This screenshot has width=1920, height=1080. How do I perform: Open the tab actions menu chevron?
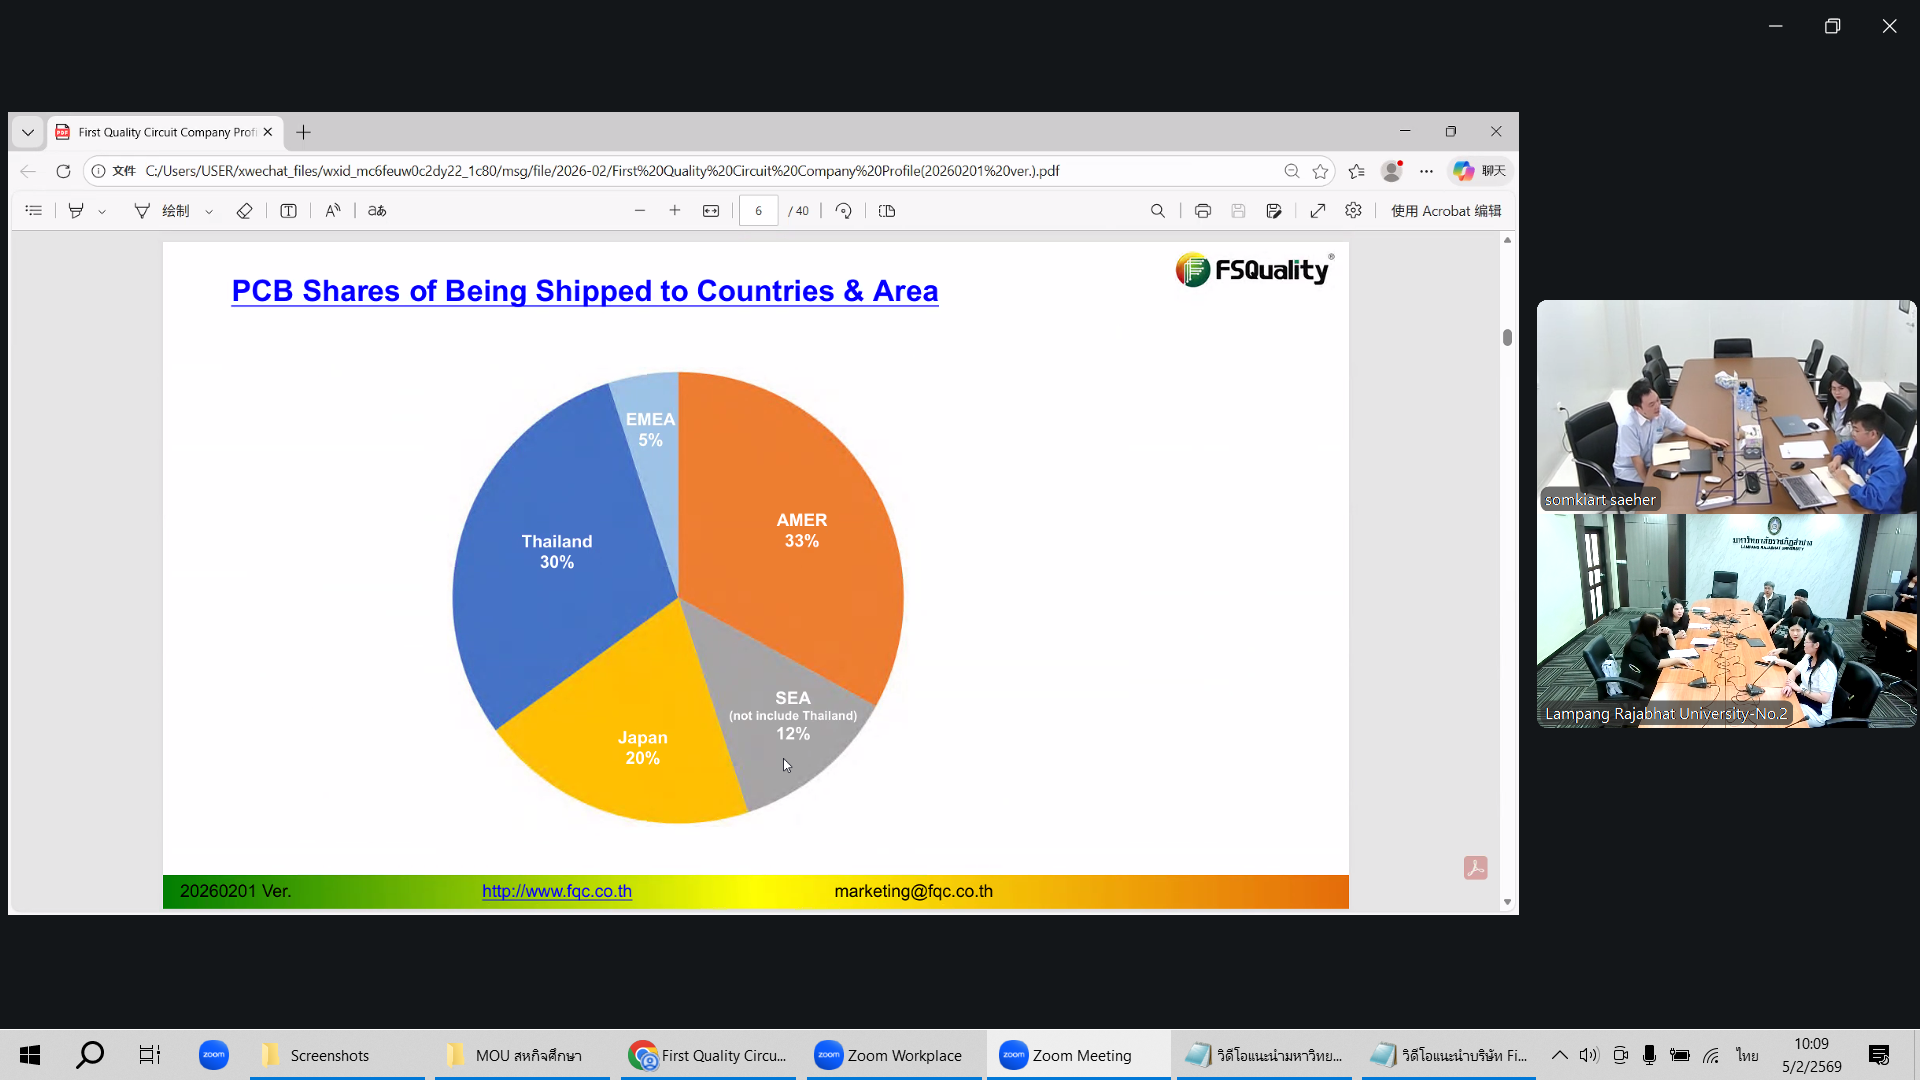[x=28, y=132]
